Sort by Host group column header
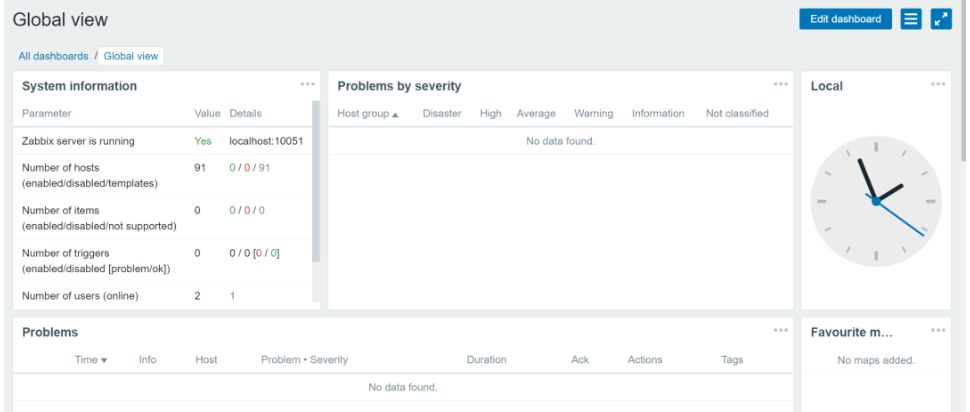The image size is (970, 412). click(367, 114)
